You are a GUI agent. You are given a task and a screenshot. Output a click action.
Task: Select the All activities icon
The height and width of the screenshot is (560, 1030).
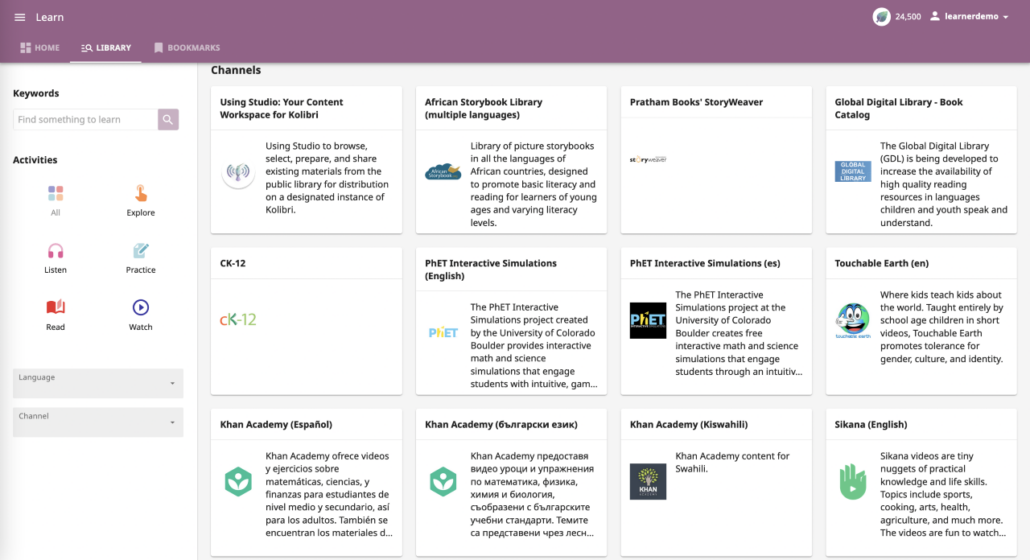[x=55, y=193]
